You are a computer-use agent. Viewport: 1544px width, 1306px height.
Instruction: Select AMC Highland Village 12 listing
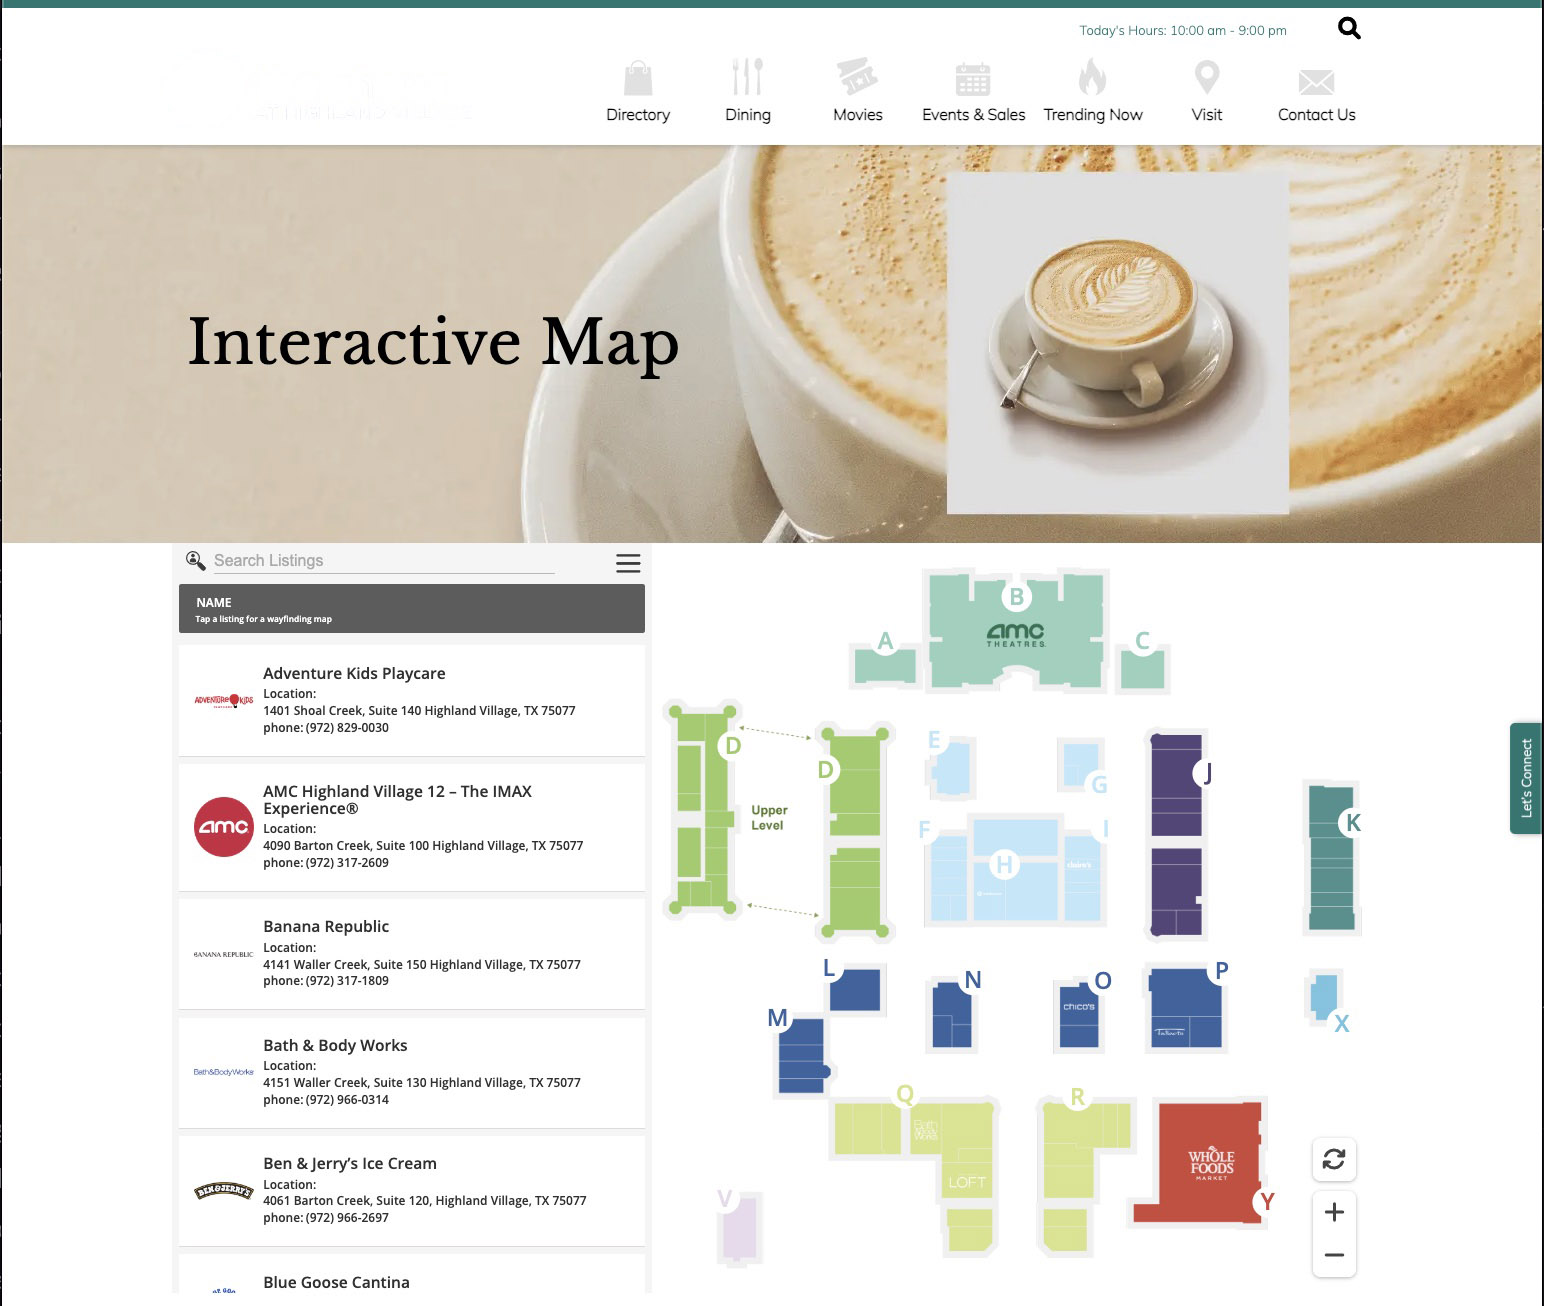[x=412, y=827]
